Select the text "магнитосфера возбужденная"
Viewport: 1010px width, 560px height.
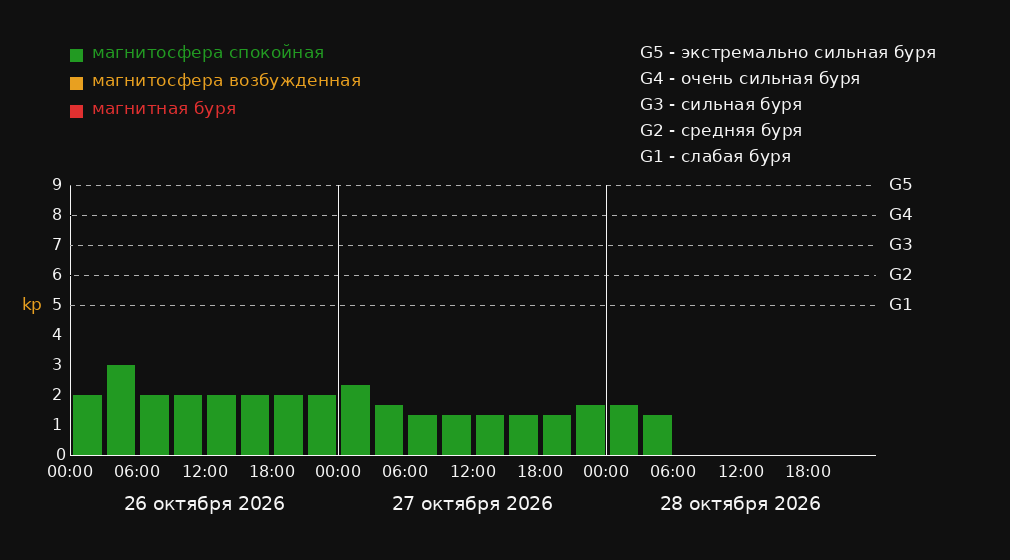[226, 81]
